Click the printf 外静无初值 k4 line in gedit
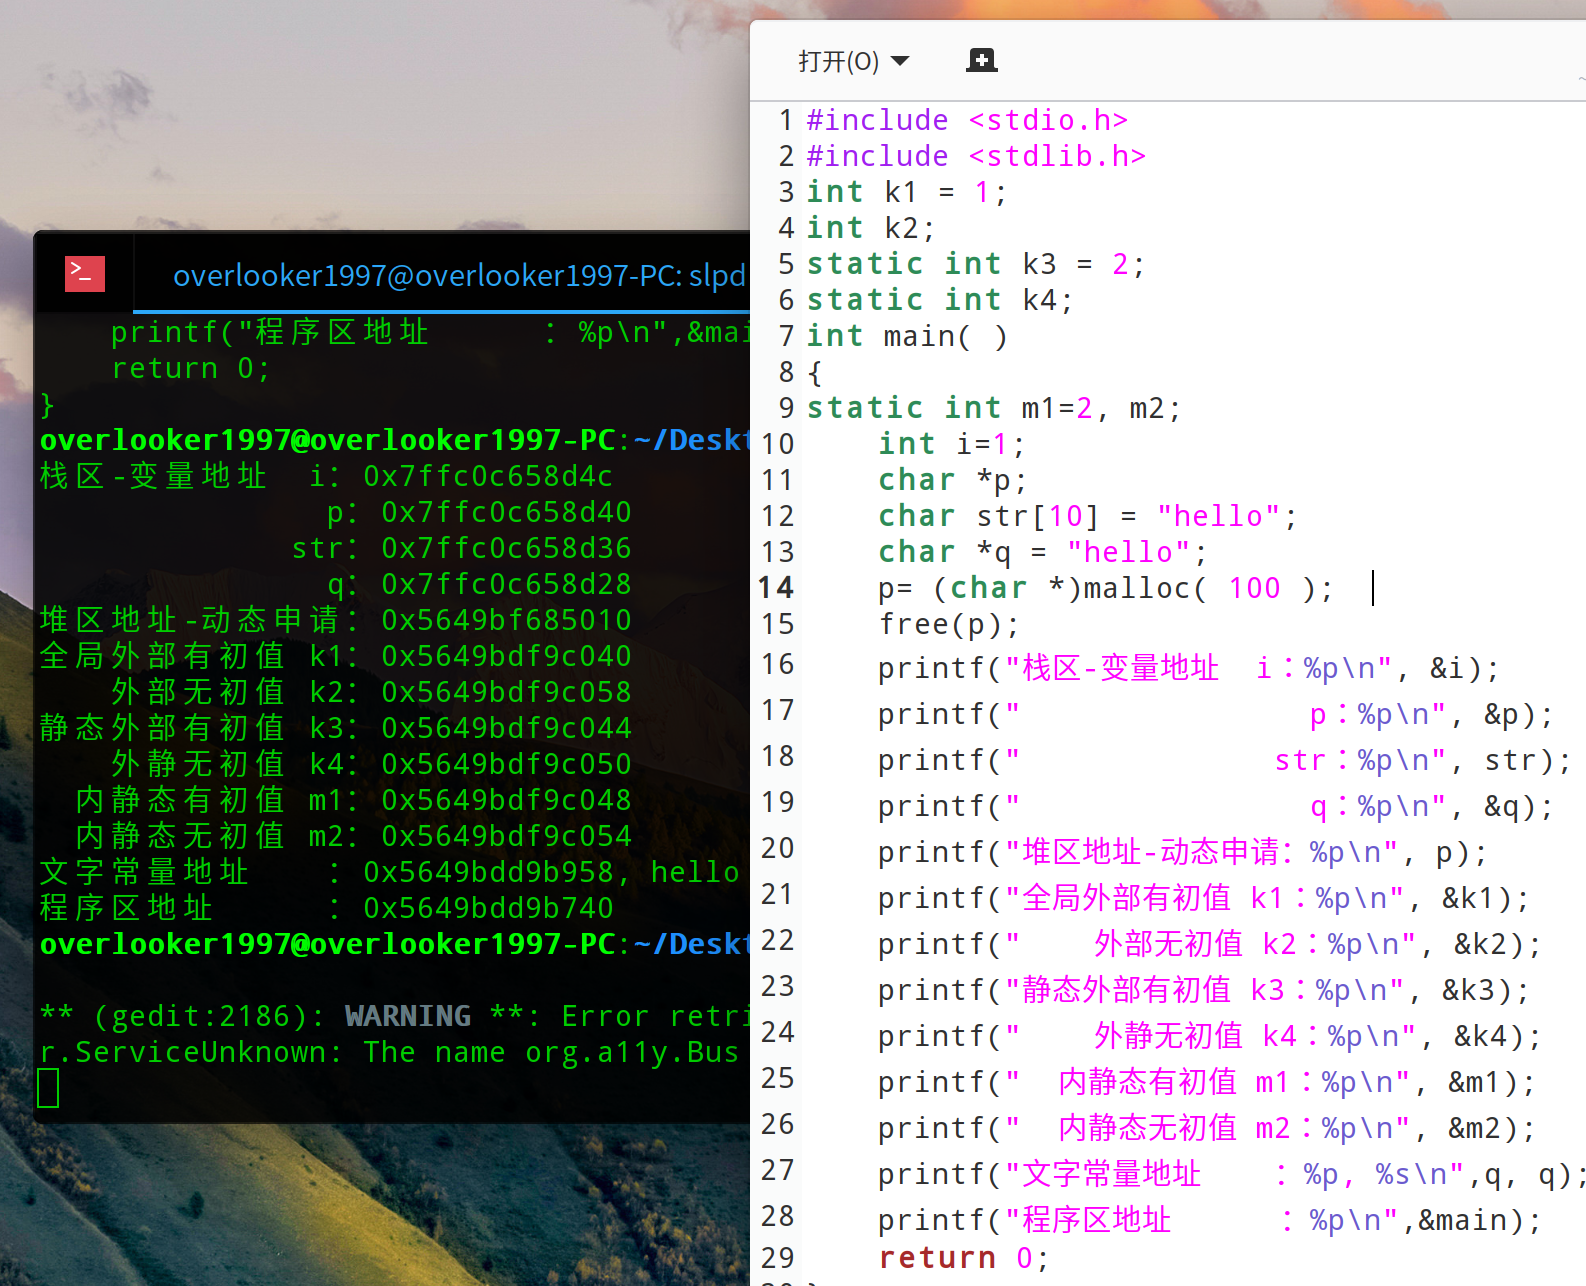 [1210, 1036]
